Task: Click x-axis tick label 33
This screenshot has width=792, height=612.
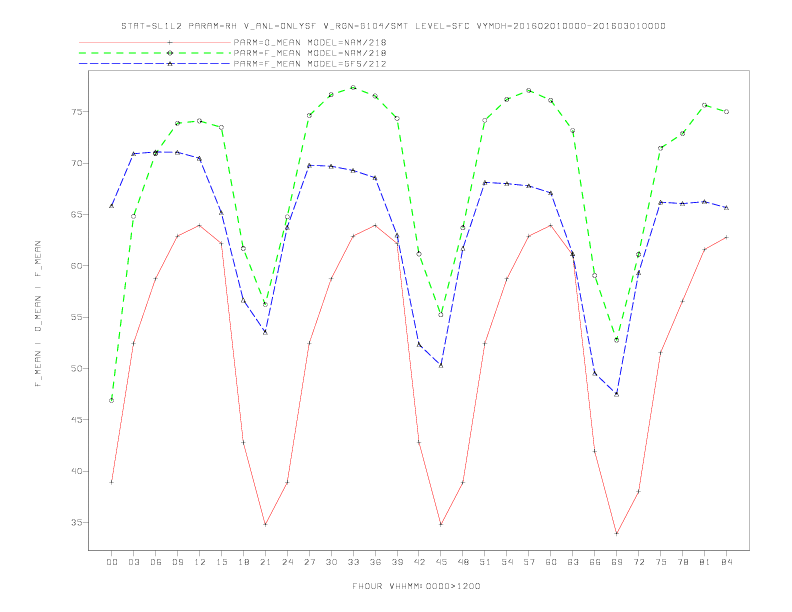Action: (x=353, y=562)
